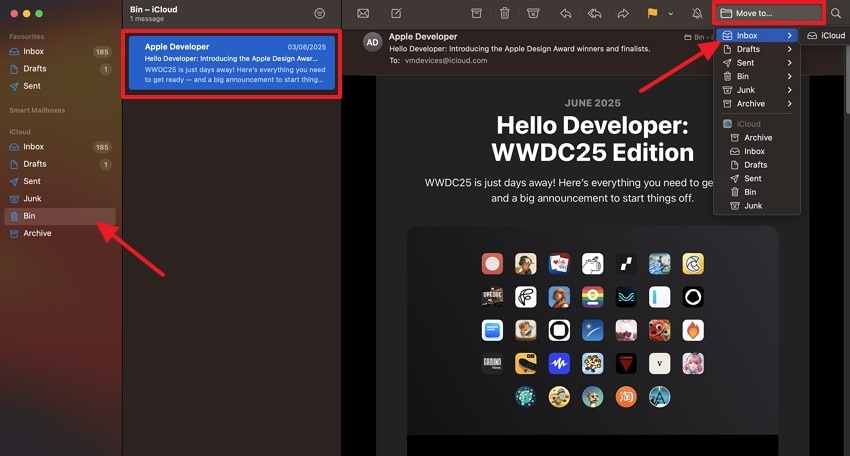Flag the message with orange flag
Image resolution: width=850 pixels, height=456 pixels.
pos(652,14)
